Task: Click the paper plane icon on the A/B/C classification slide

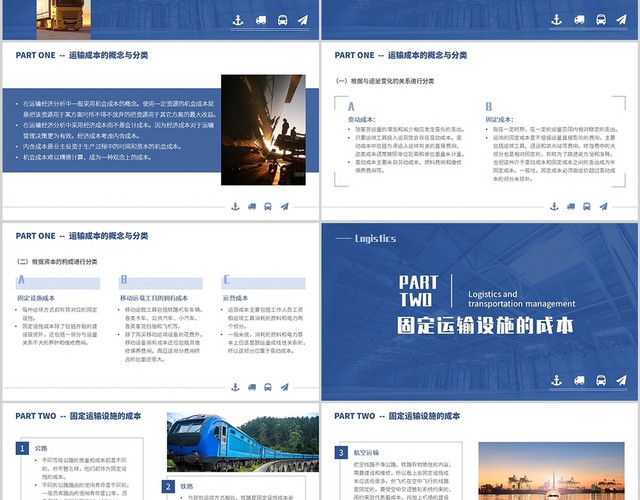Action: click(284, 387)
